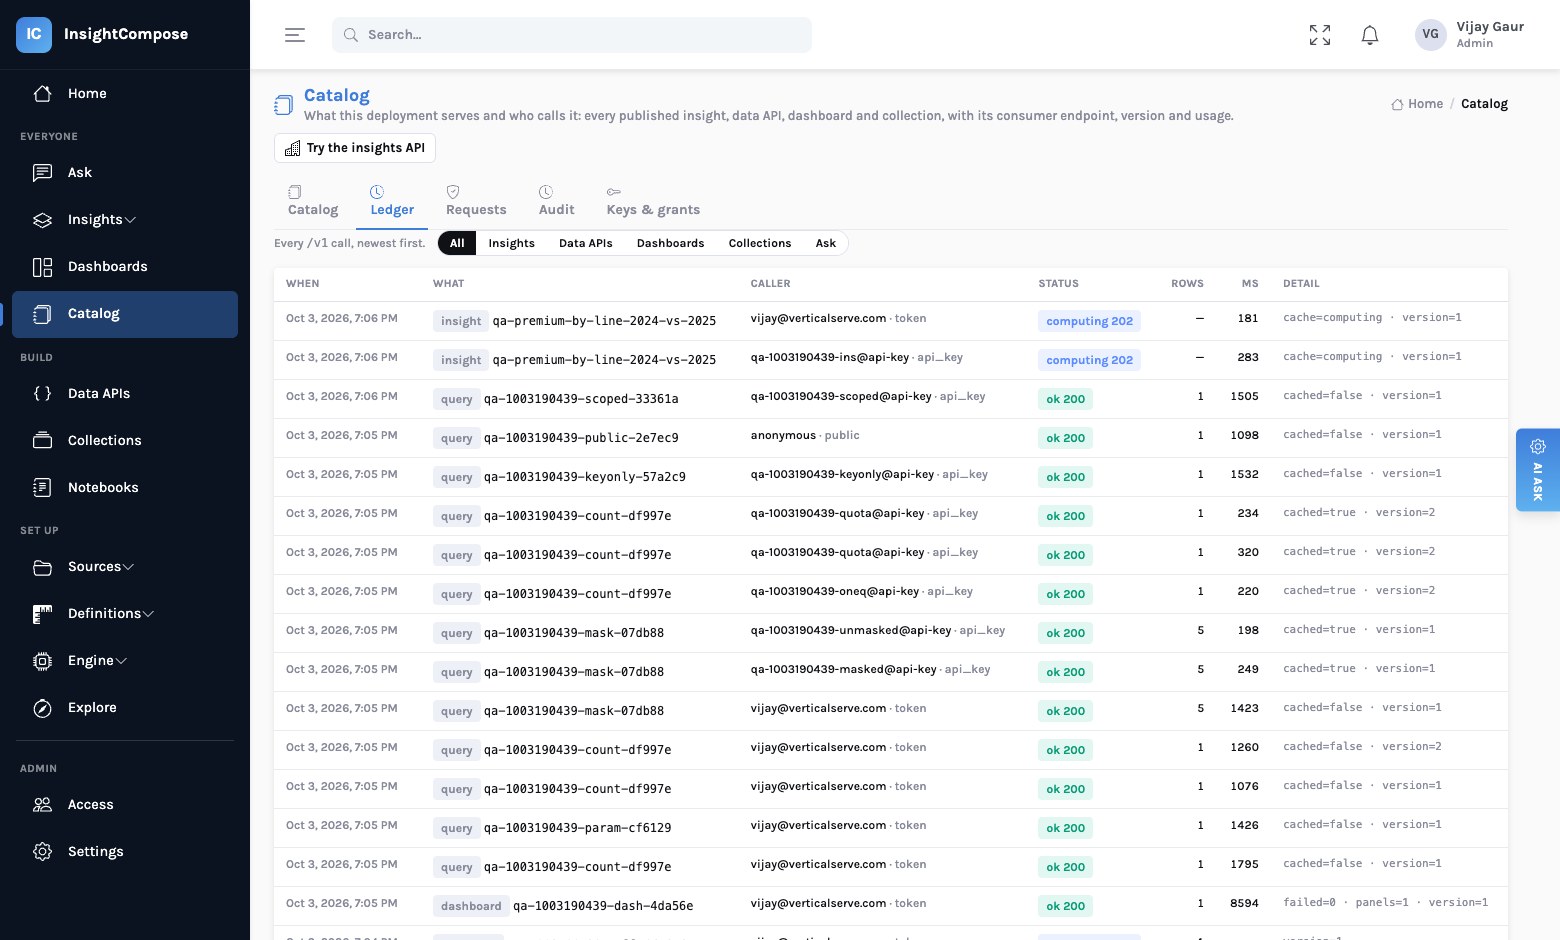
Task: Expand the Engine sidebar chevron
Action: coord(121,661)
